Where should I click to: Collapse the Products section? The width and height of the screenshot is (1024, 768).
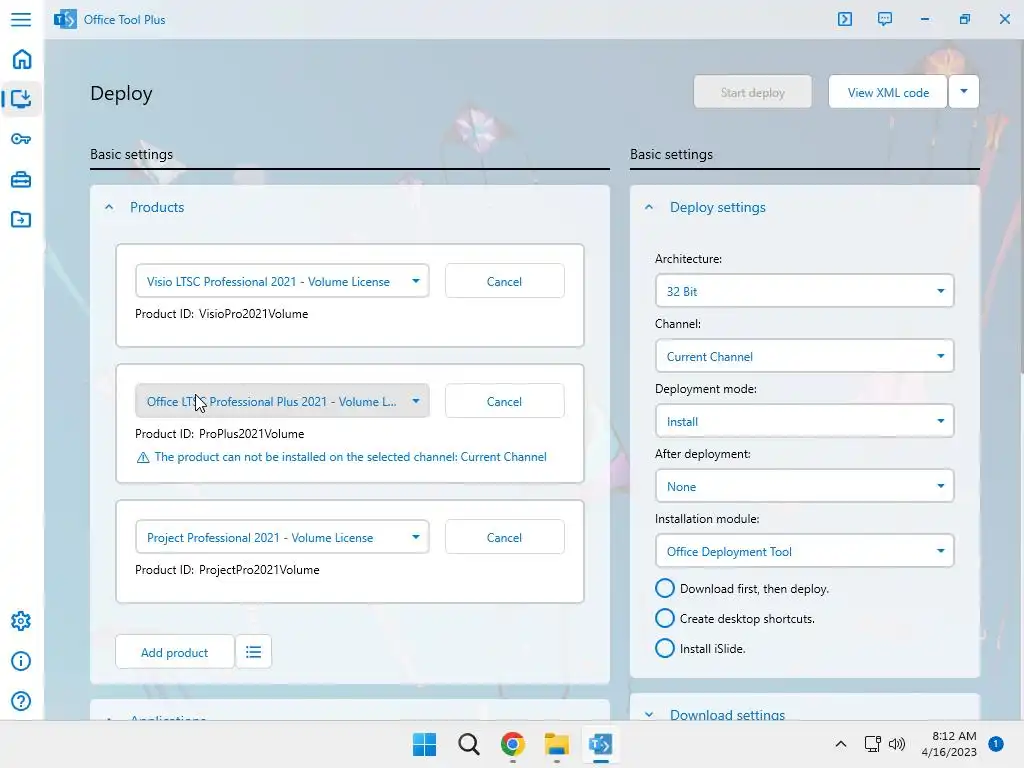[109, 208]
